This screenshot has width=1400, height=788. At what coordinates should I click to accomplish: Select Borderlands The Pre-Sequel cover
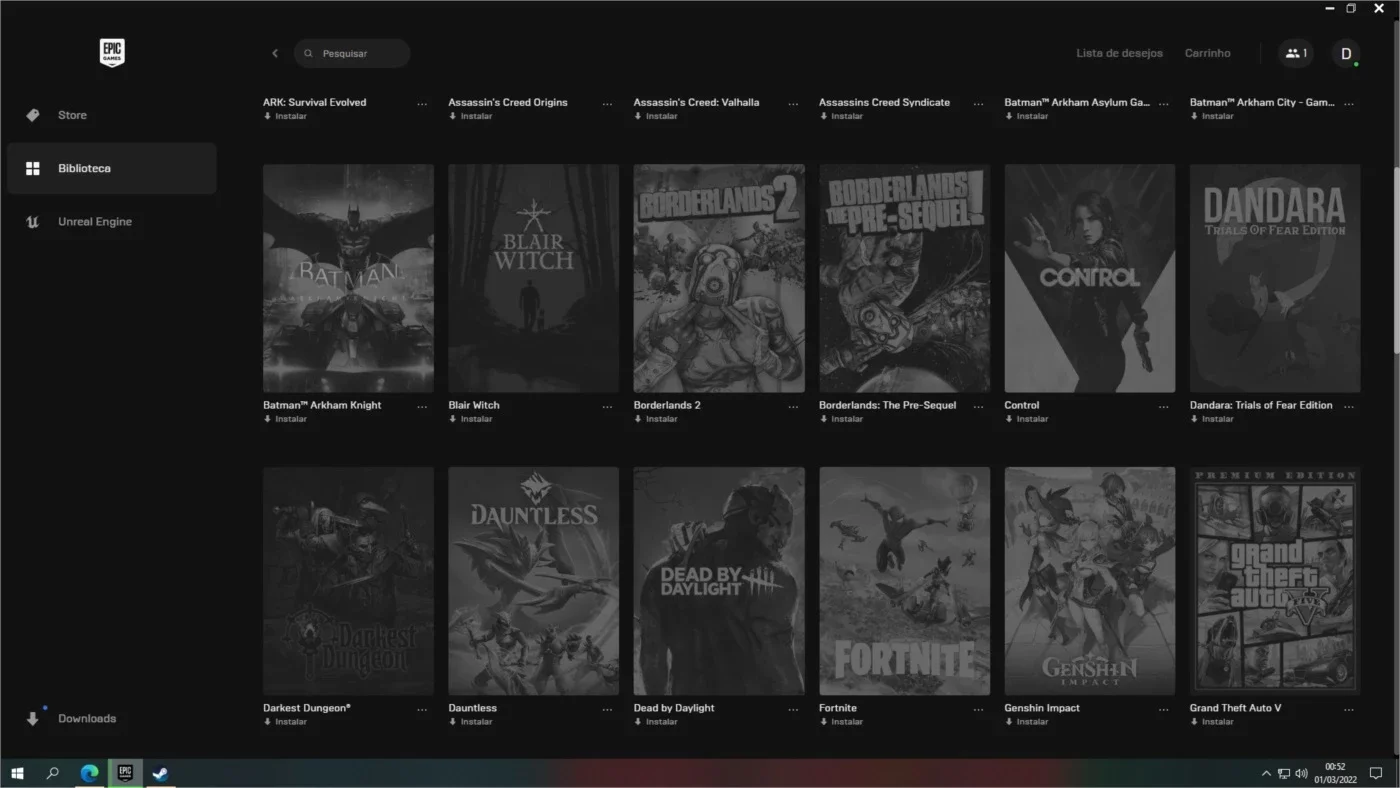tap(905, 278)
